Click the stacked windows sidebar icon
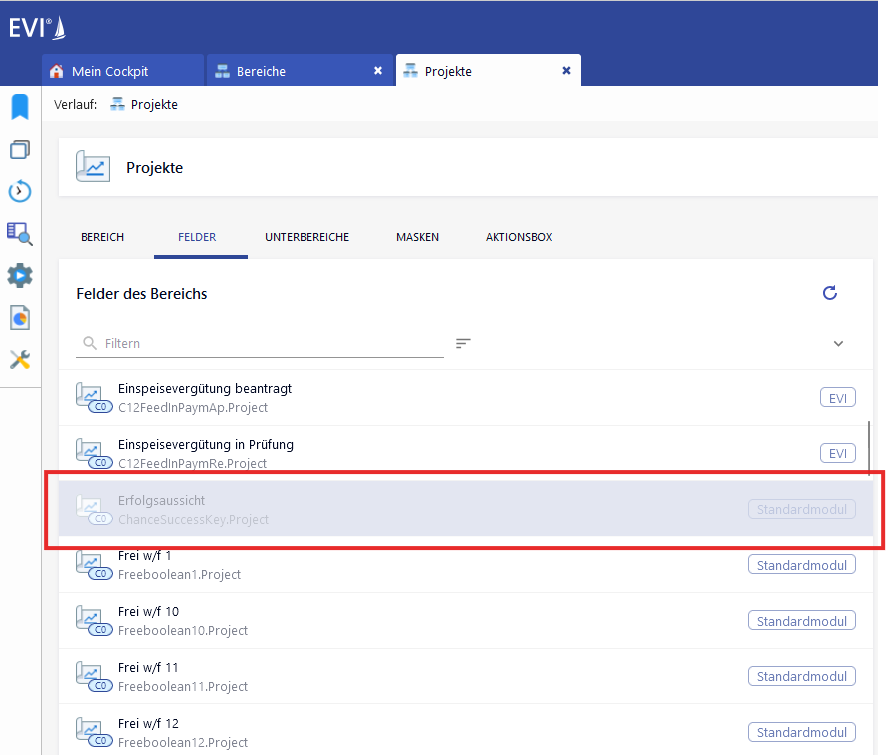Screen dimensions: 886x755 (x=20, y=150)
